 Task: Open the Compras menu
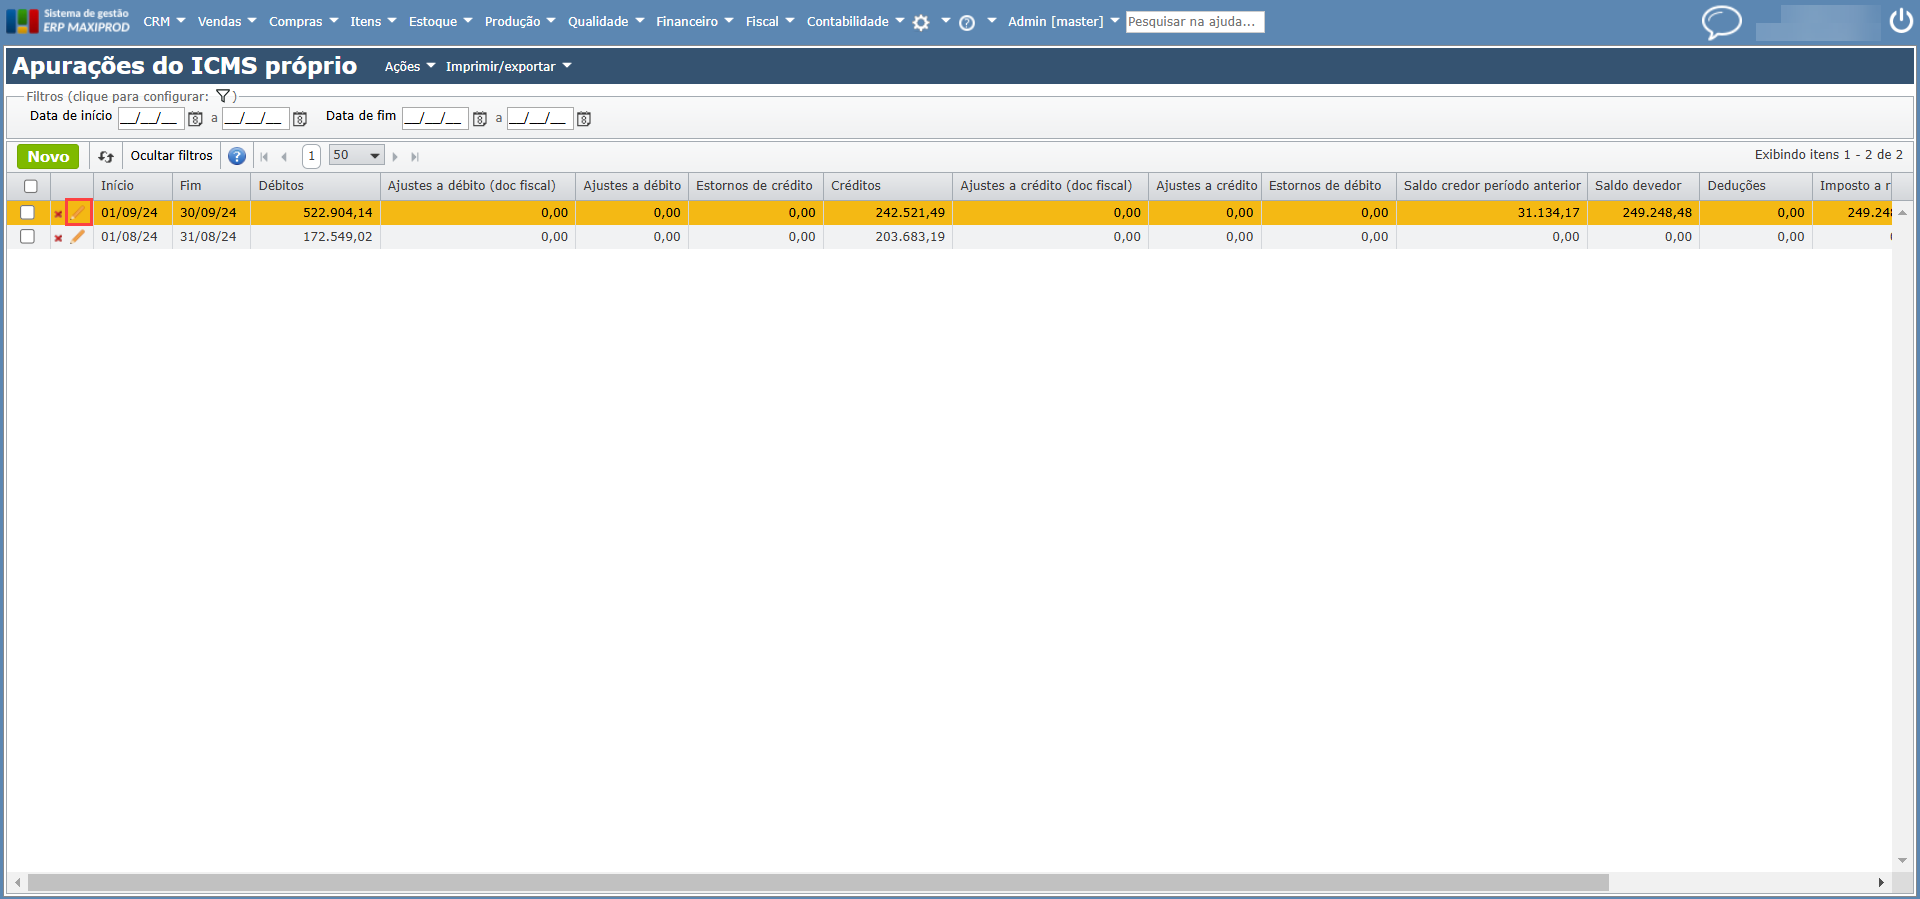pyautogui.click(x=303, y=22)
